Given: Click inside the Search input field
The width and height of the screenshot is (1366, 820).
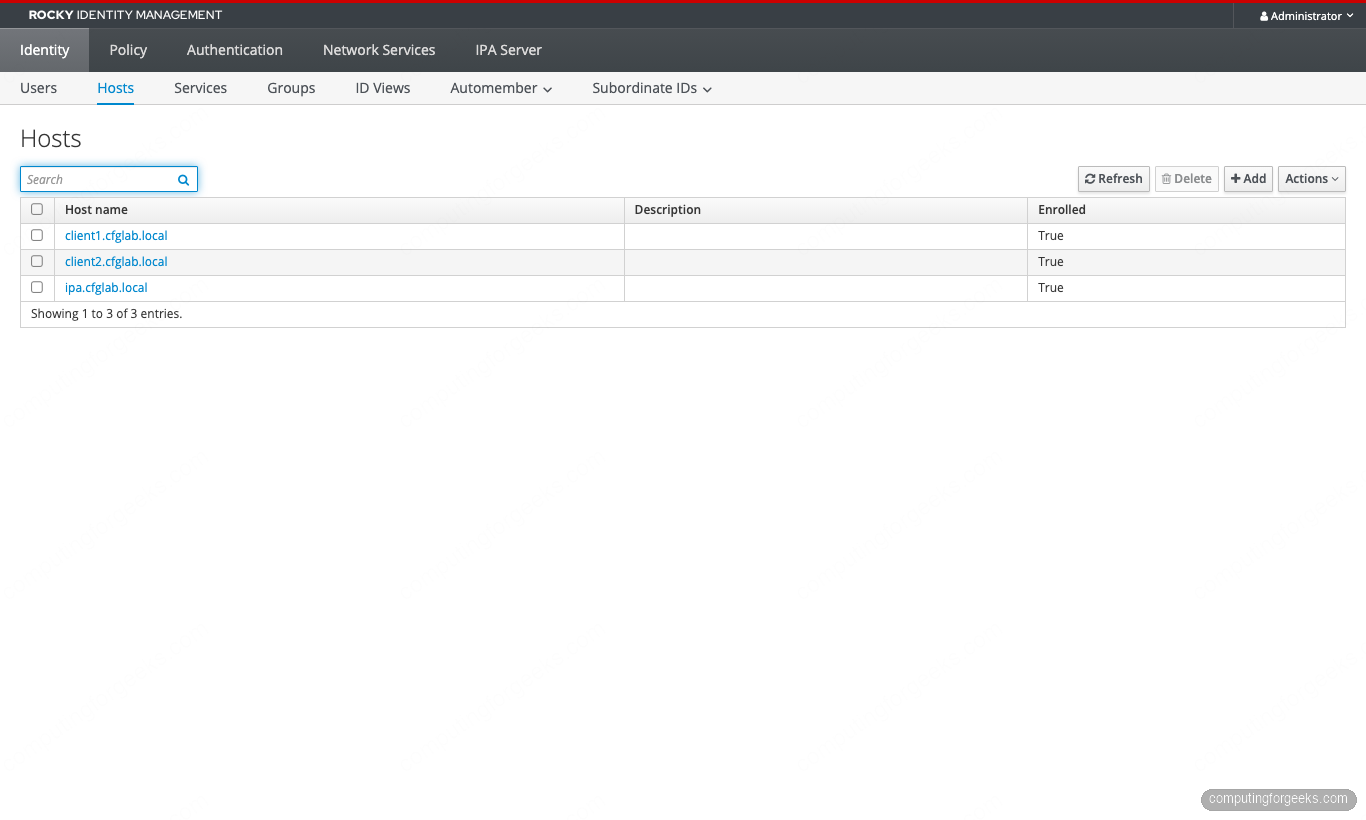Looking at the screenshot, I should click(95, 179).
